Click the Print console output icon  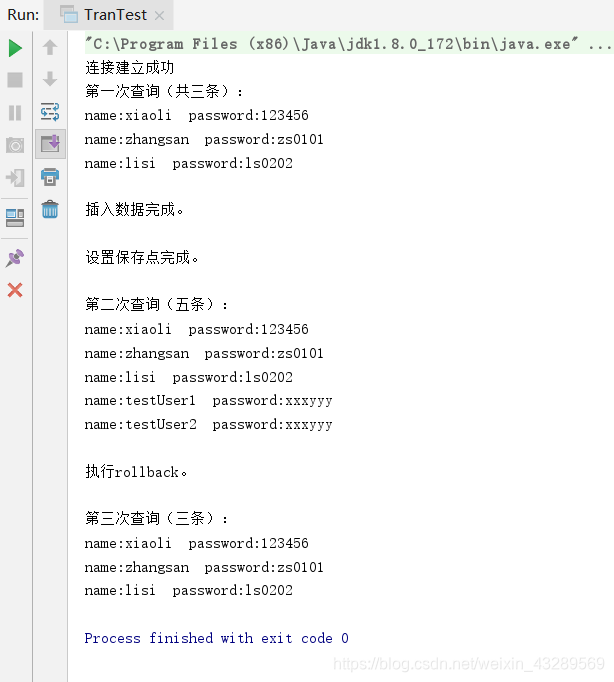[x=50, y=177]
